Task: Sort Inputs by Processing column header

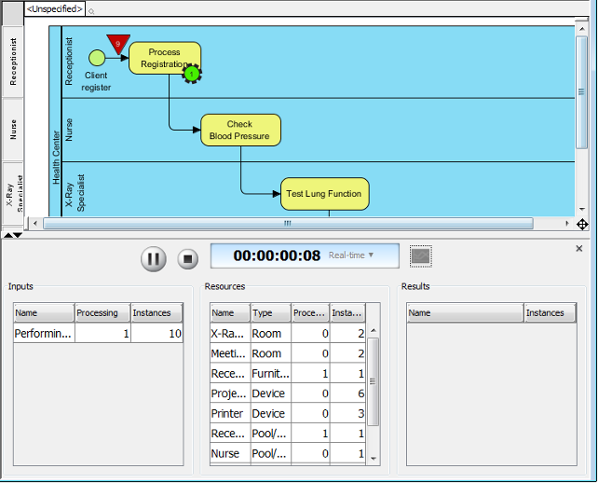Action: (102, 313)
